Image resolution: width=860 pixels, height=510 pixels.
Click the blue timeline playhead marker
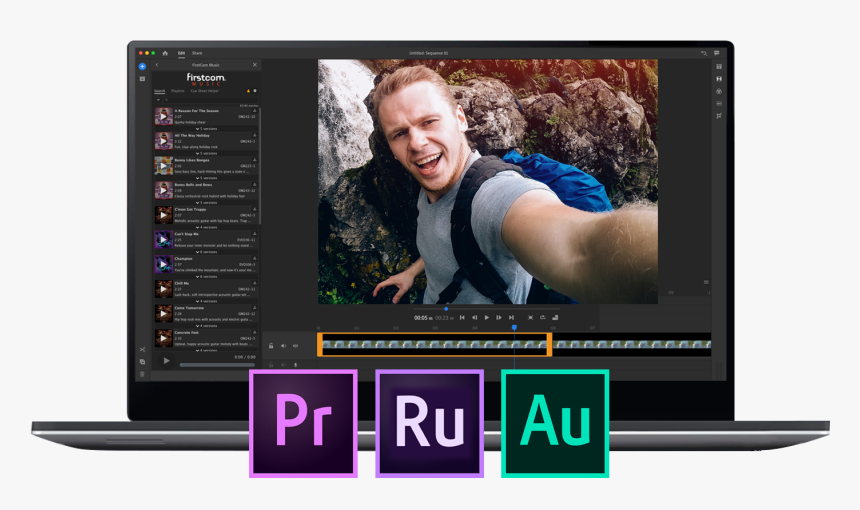click(x=514, y=327)
